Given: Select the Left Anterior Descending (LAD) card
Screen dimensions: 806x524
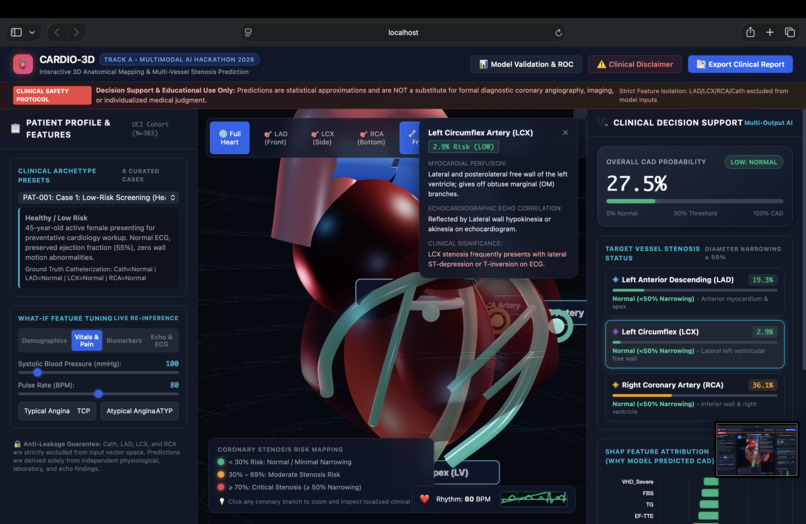Looking at the screenshot, I should tap(694, 292).
